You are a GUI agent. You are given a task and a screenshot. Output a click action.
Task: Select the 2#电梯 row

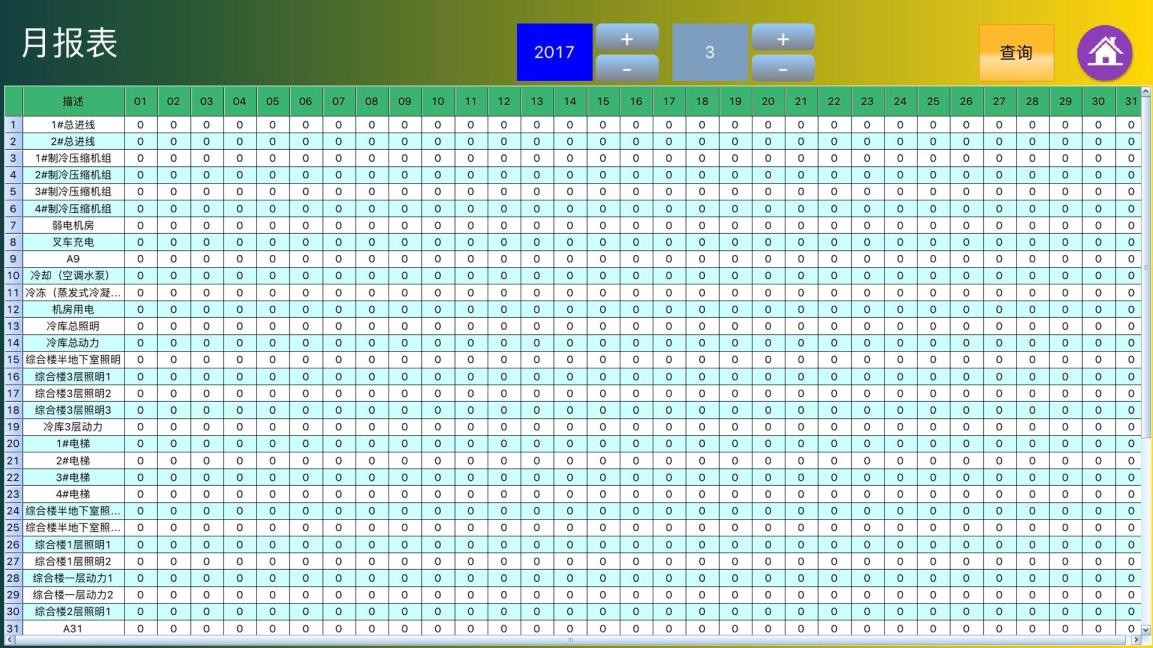point(573,460)
